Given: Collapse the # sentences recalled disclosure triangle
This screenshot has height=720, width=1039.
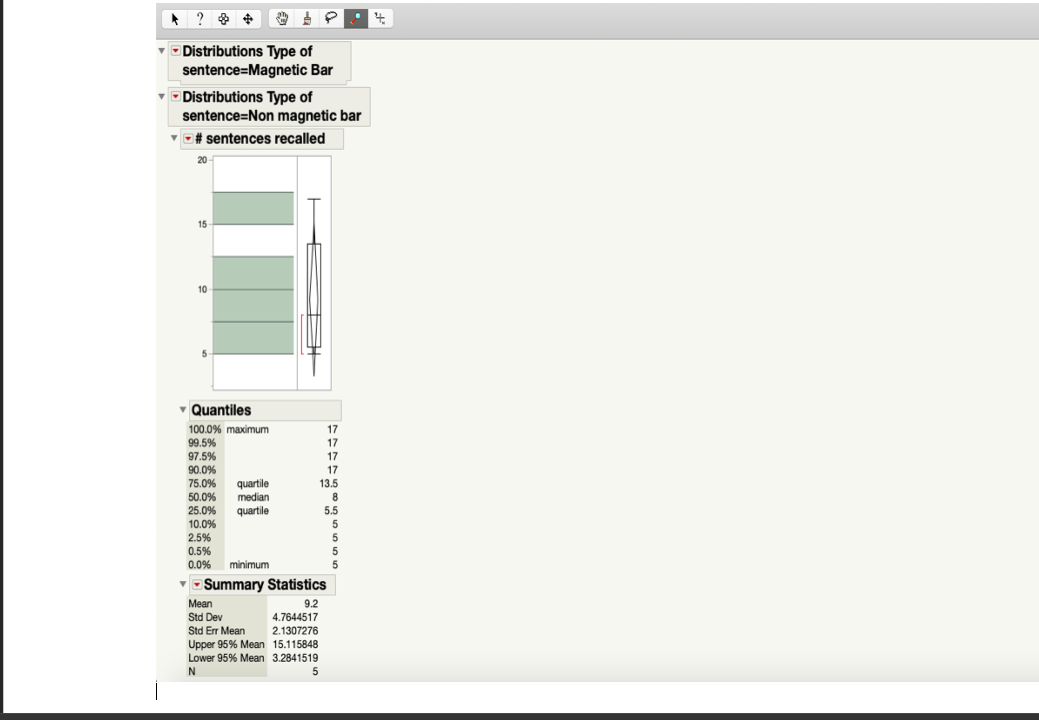Looking at the screenshot, I should [x=173, y=138].
